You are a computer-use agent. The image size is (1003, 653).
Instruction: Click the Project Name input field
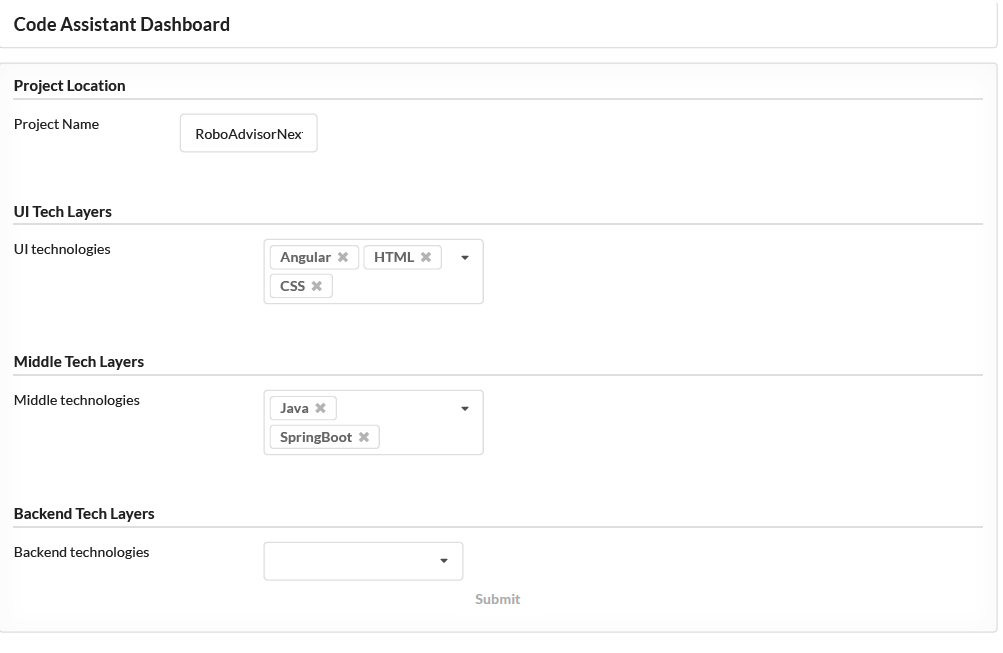[x=249, y=133]
